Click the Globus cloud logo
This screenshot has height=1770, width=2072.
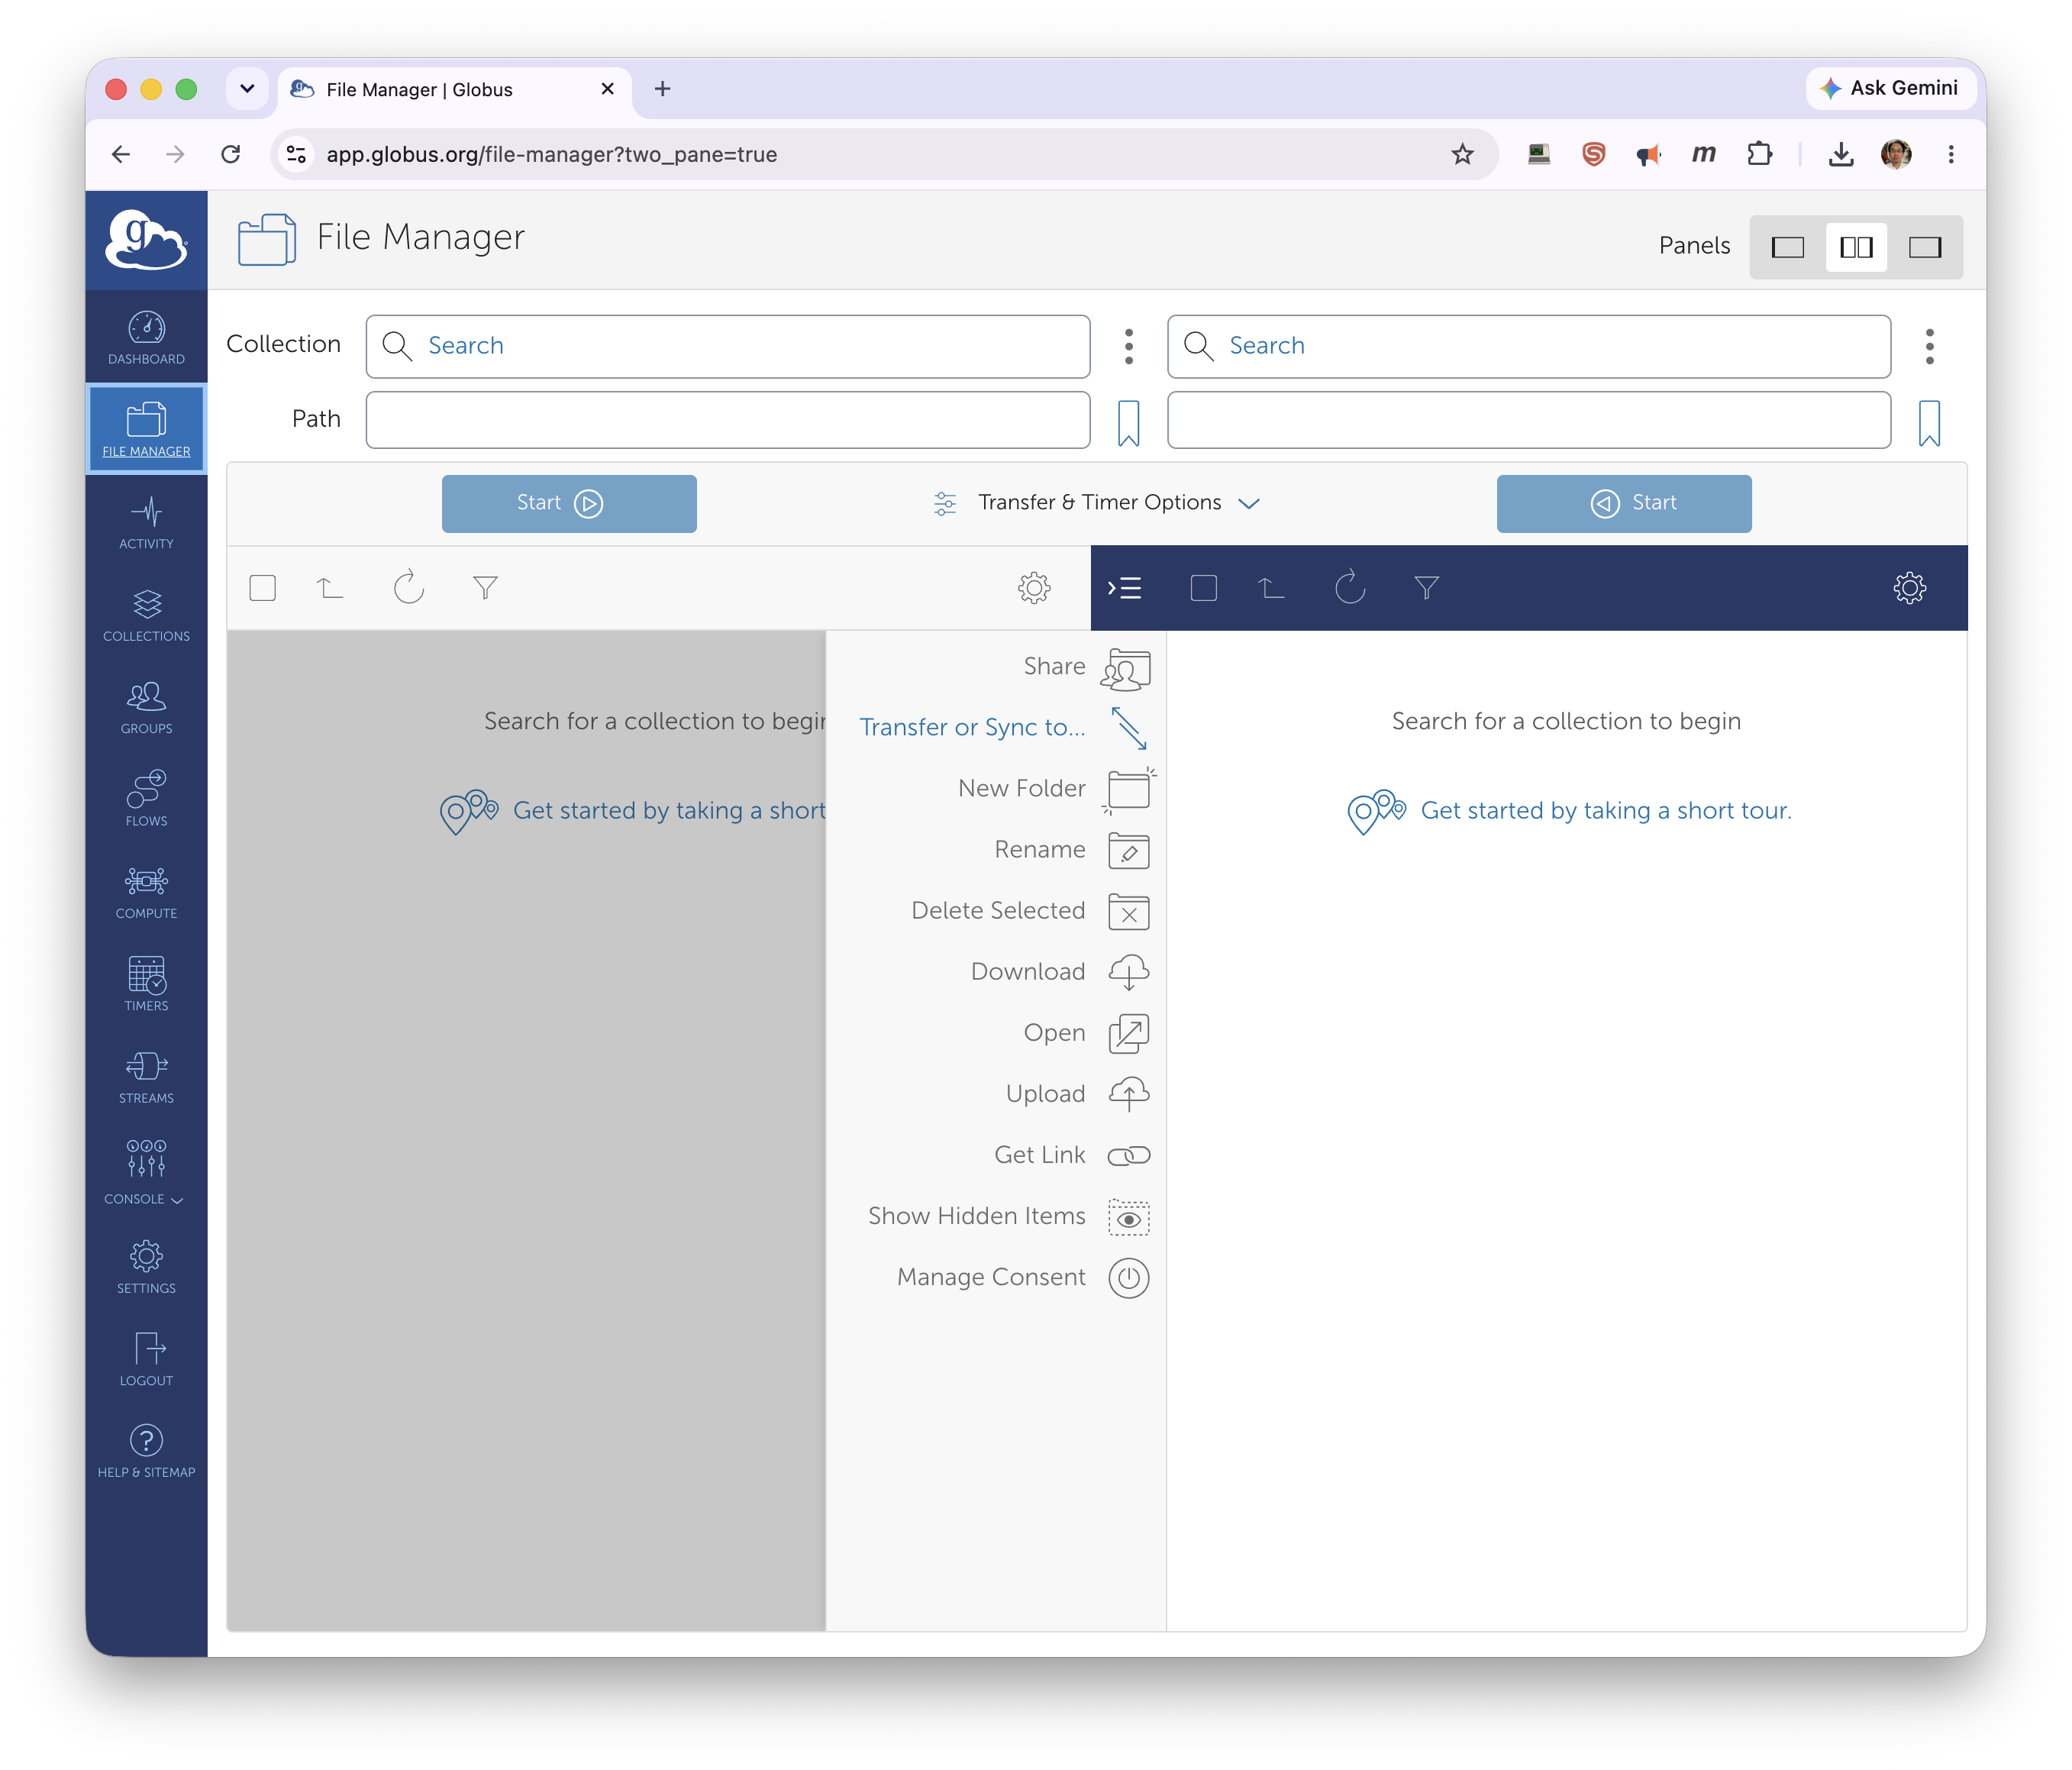click(x=146, y=240)
